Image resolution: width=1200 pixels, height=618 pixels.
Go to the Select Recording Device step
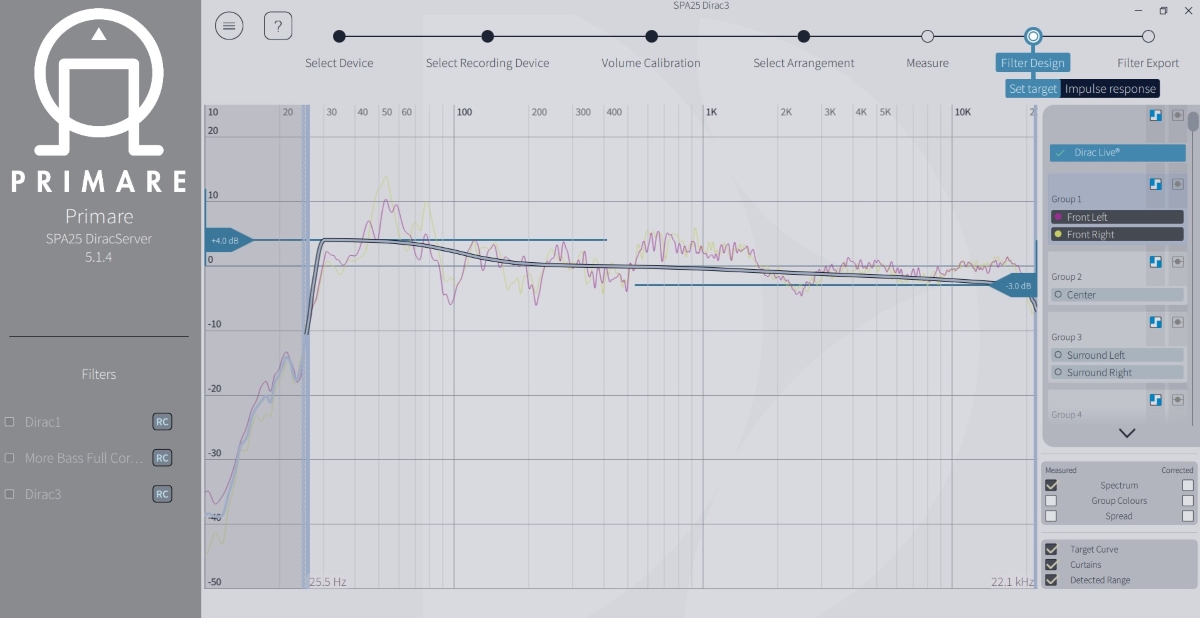(487, 37)
